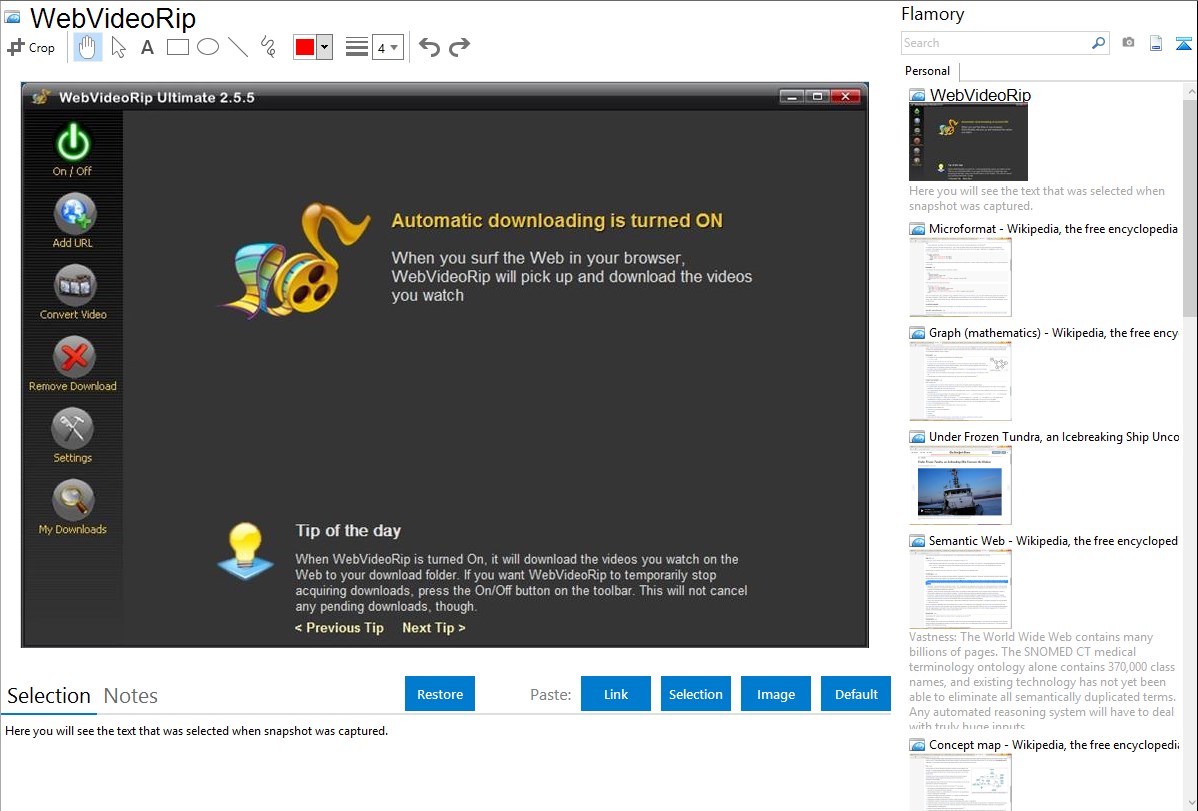The image size is (1198, 811).
Task: Select the Crop tool
Action: [31, 47]
